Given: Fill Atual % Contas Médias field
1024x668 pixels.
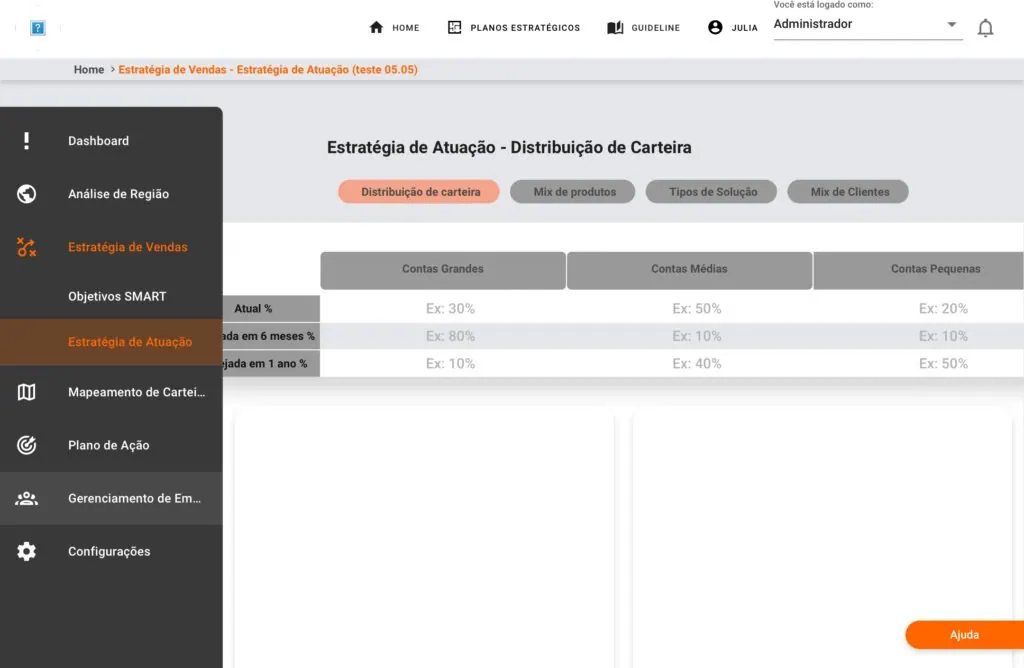Looking at the screenshot, I should click(x=689, y=308).
